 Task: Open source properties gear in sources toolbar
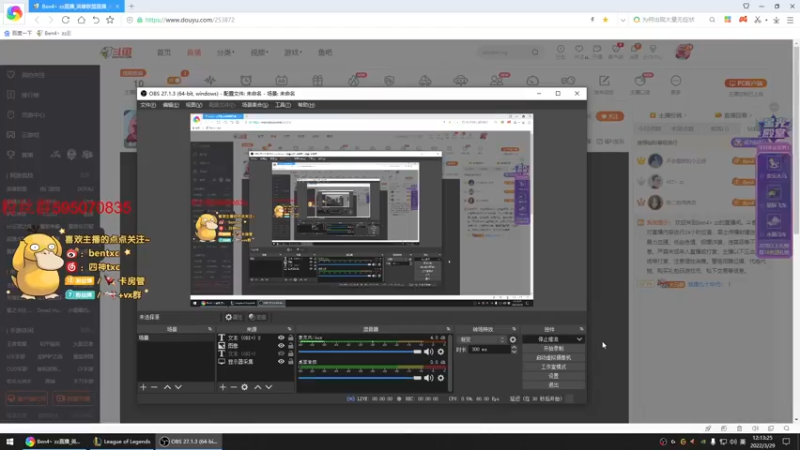(245, 387)
